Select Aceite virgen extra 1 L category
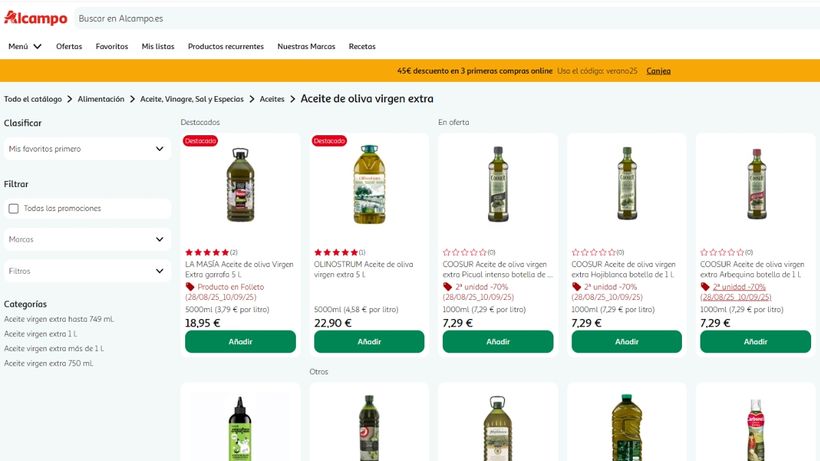820x461 pixels. [x=41, y=334]
